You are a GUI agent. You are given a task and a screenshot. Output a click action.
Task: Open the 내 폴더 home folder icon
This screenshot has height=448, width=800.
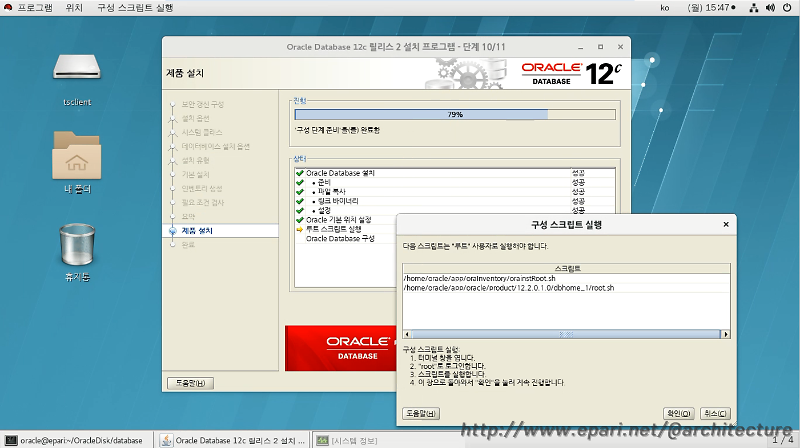click(77, 155)
